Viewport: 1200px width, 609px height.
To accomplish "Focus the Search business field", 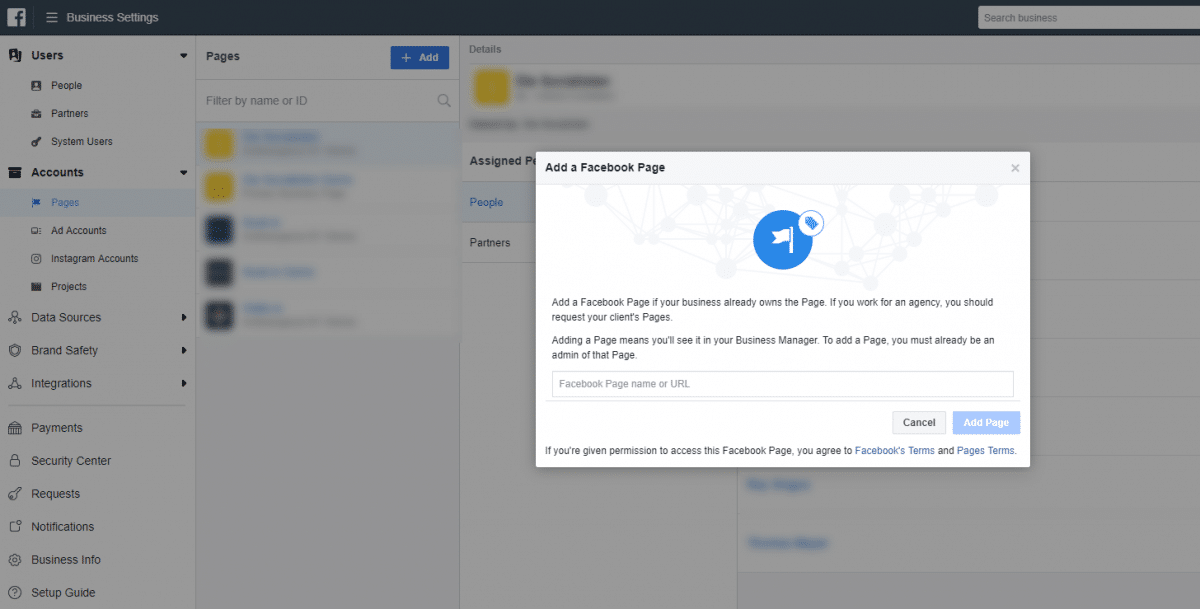I will [1087, 18].
